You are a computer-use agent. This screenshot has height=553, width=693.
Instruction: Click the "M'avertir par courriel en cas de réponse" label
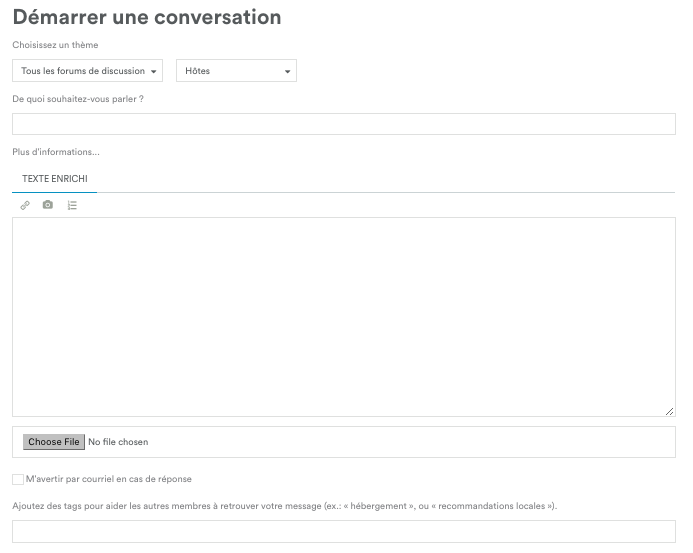pos(109,479)
